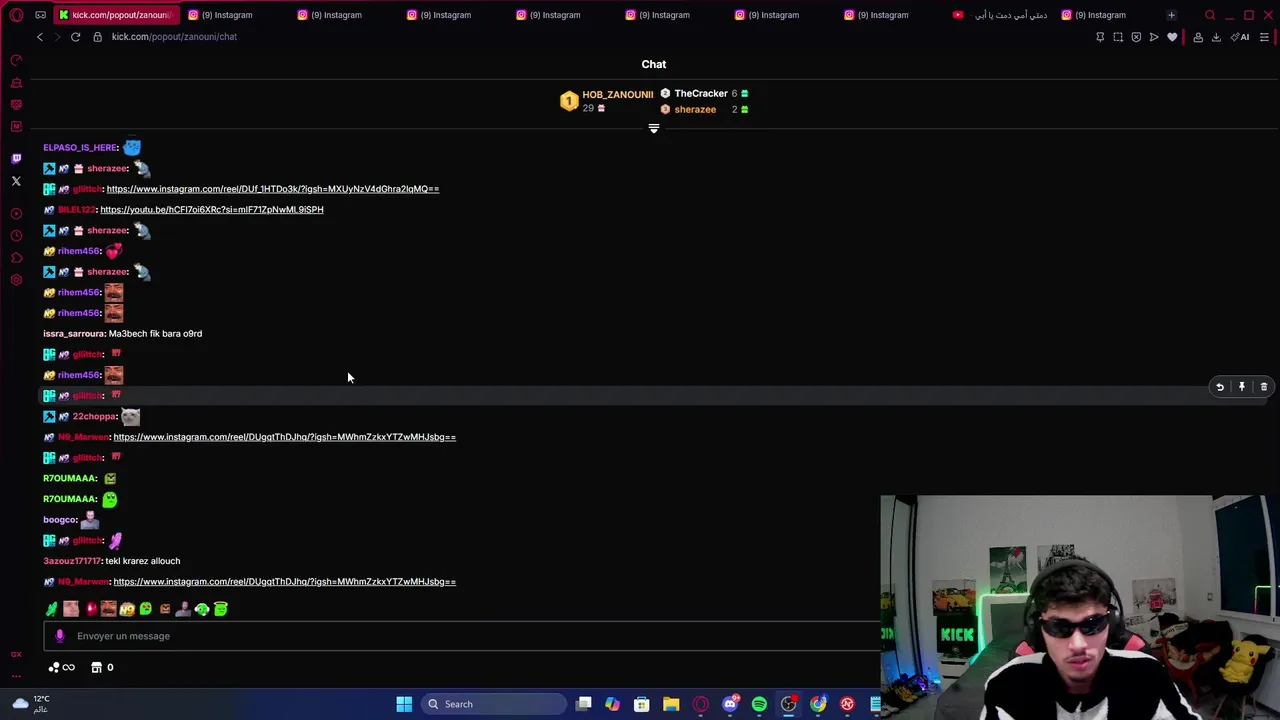The image size is (1280, 720).
Task: Open the youtu.be link from BILEL123
Action: pyautogui.click(x=211, y=210)
